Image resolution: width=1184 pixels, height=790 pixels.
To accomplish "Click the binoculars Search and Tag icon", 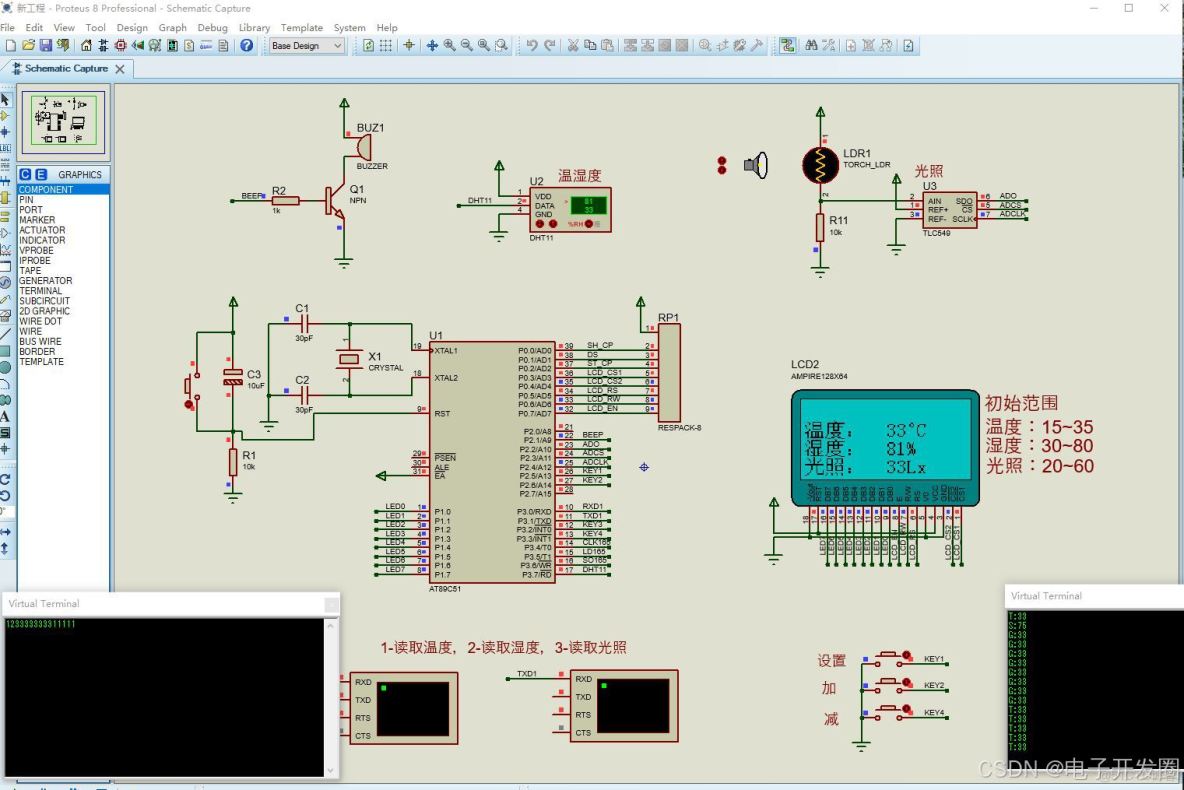I will click(812, 46).
